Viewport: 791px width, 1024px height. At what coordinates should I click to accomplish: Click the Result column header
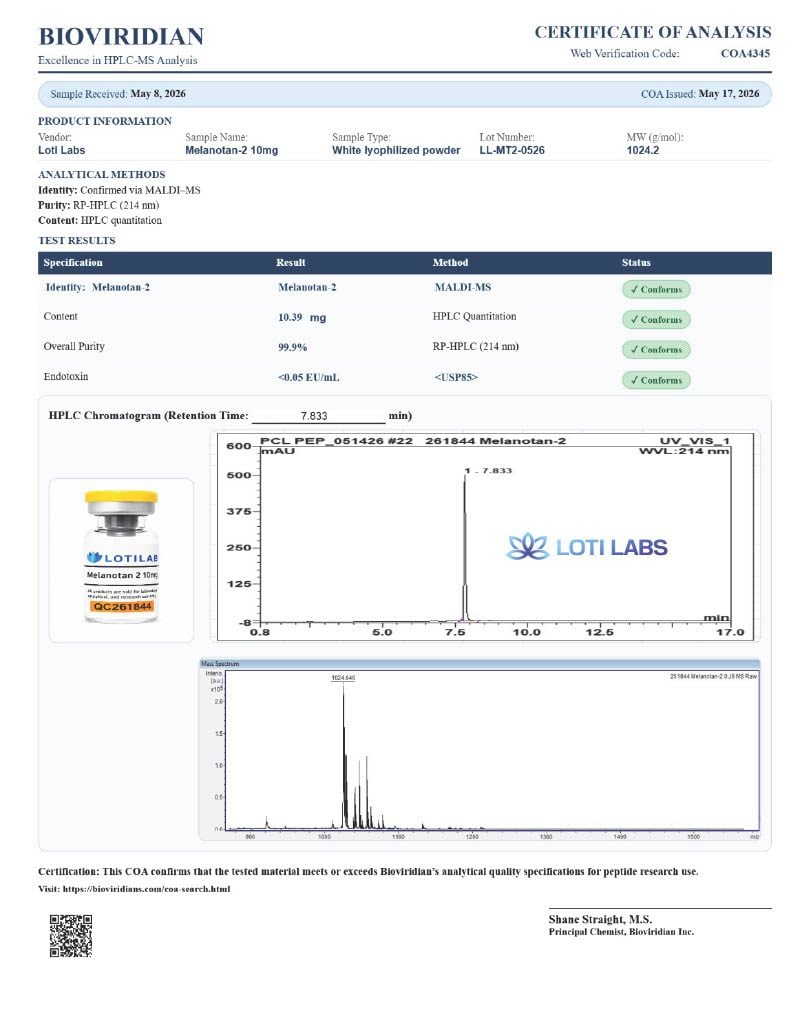(291, 263)
